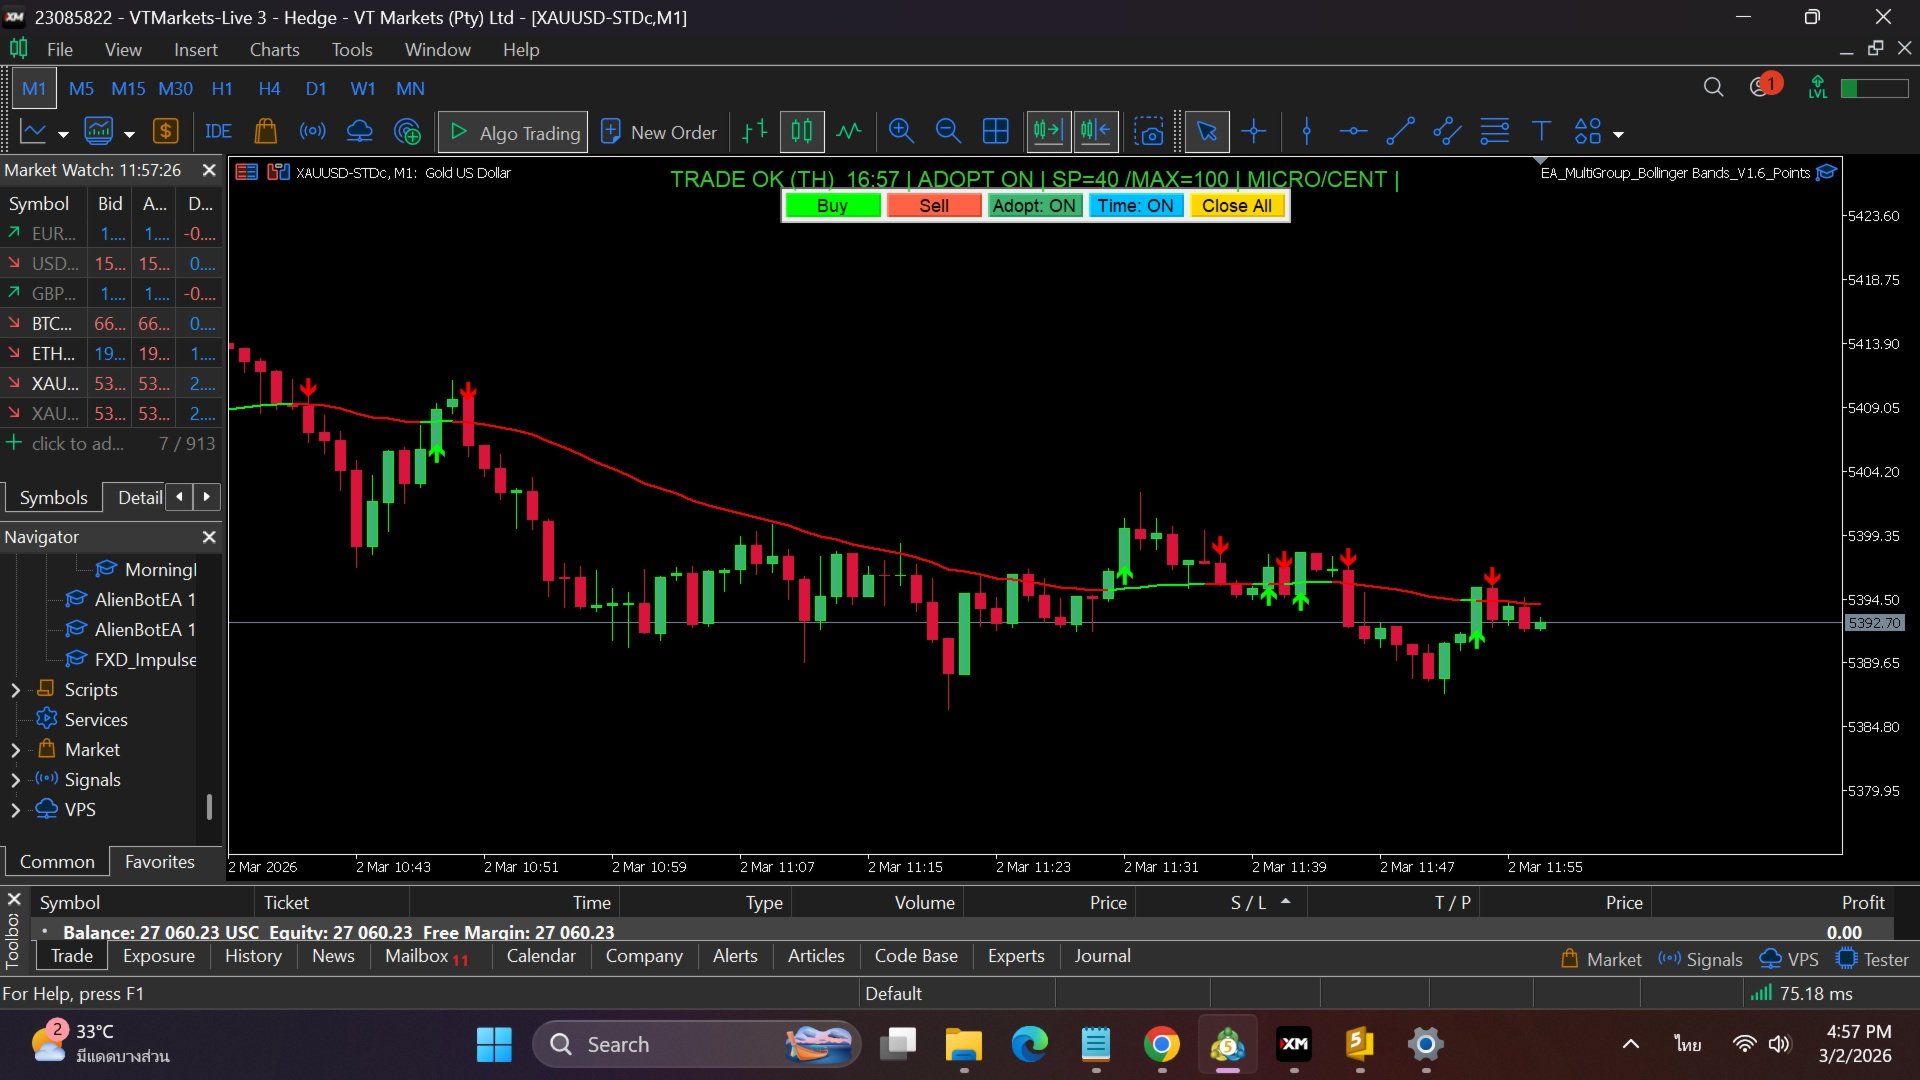Select the candlestick chart type icon

pos(801,131)
